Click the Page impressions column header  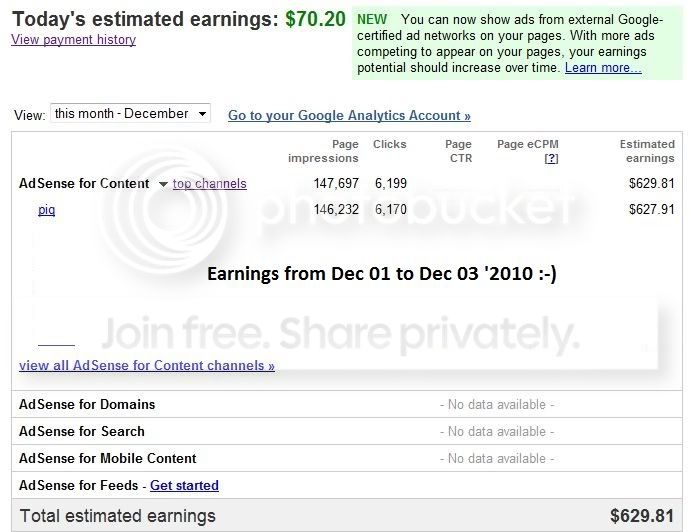323,151
